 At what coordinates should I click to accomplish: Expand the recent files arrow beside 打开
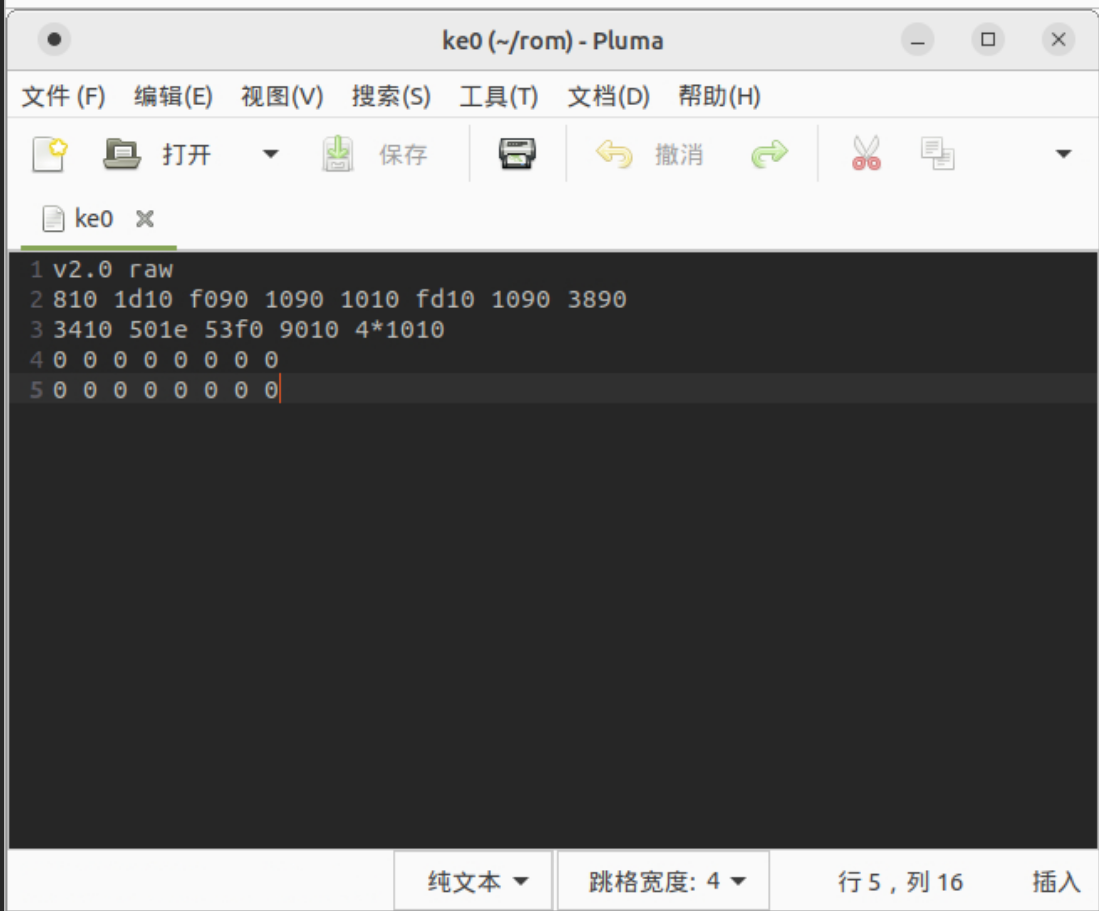[270, 154]
